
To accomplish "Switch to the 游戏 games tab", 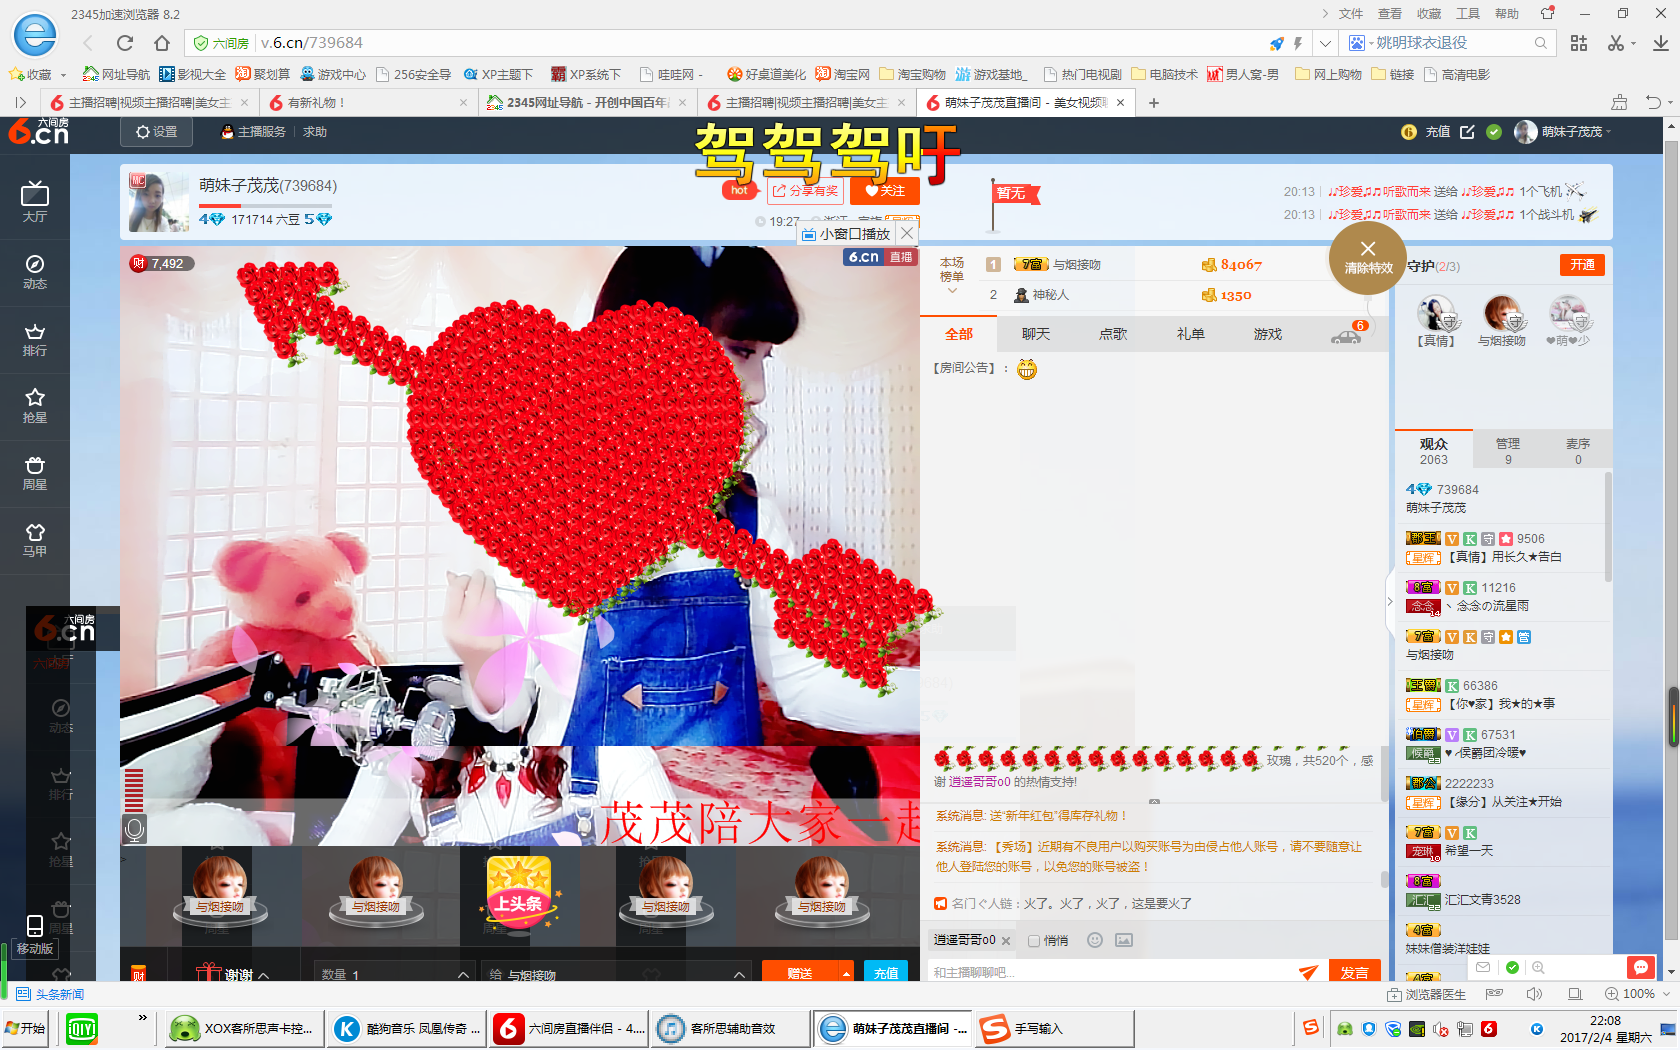I will (x=1268, y=334).
